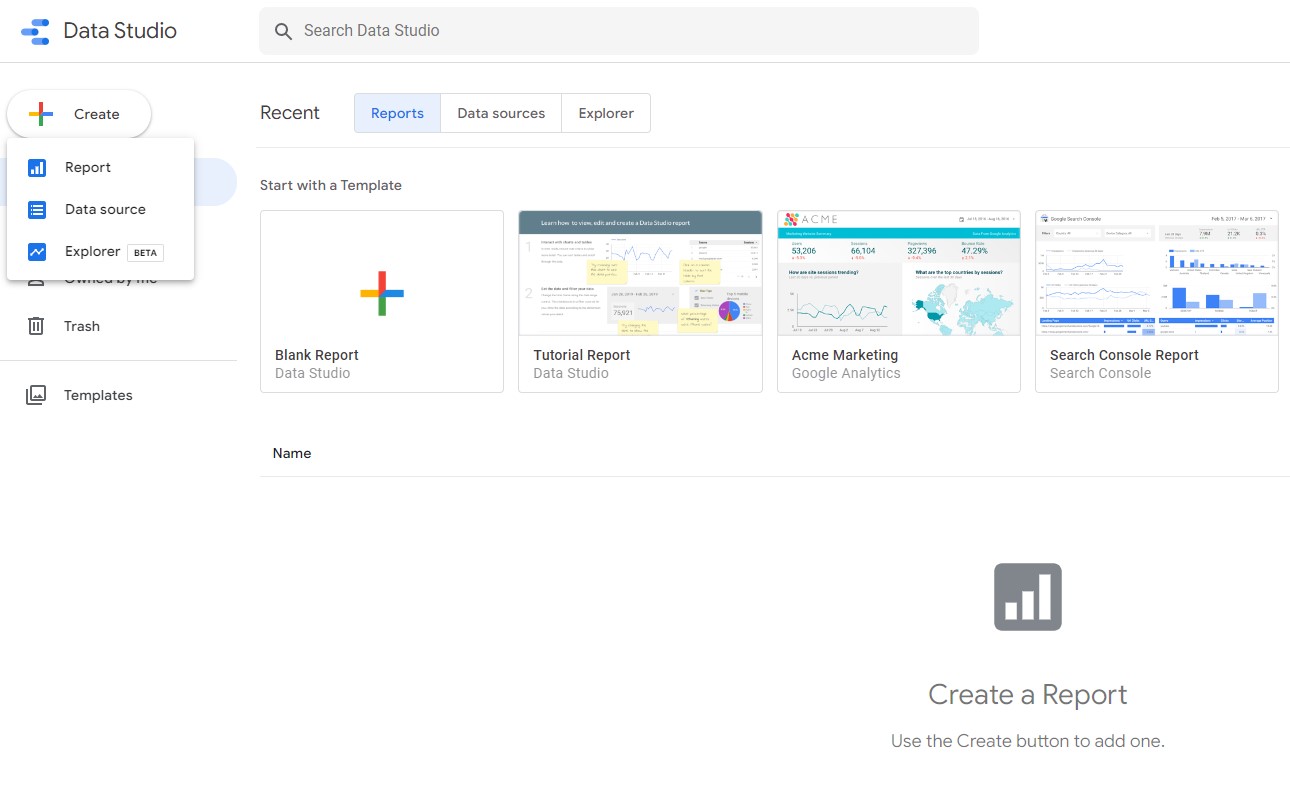Click the Google Analytics subtitle text

[846, 373]
